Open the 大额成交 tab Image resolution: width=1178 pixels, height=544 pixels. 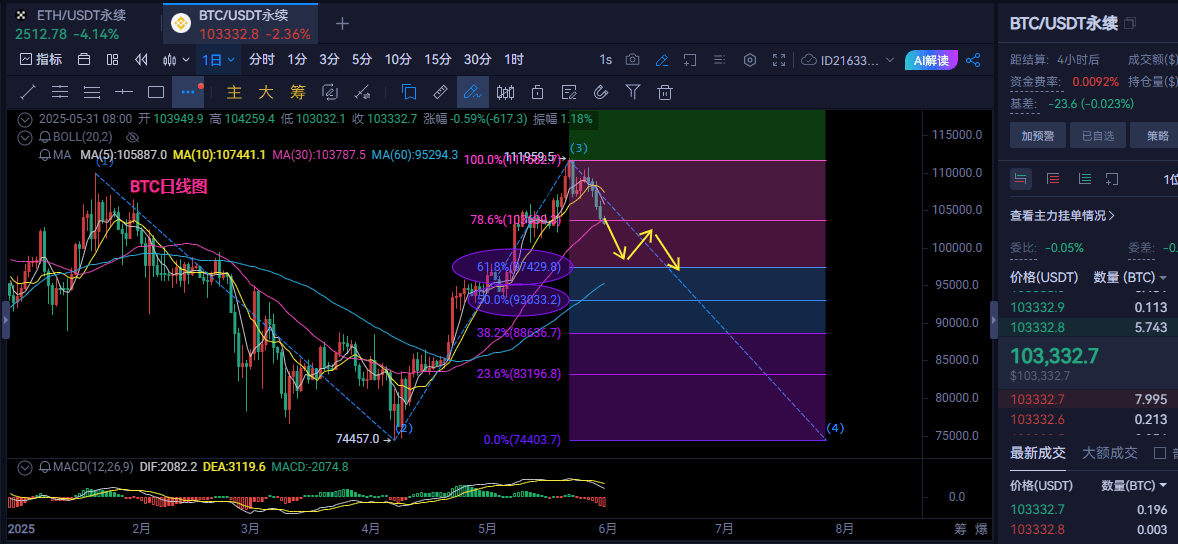point(1109,453)
